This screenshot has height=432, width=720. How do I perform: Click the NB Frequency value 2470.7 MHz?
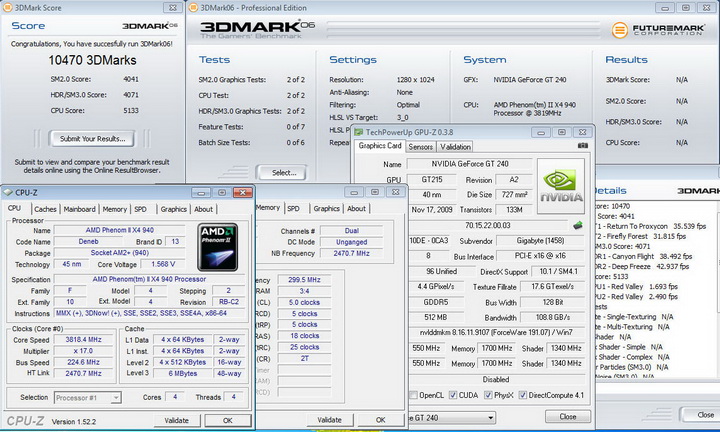pos(351,253)
